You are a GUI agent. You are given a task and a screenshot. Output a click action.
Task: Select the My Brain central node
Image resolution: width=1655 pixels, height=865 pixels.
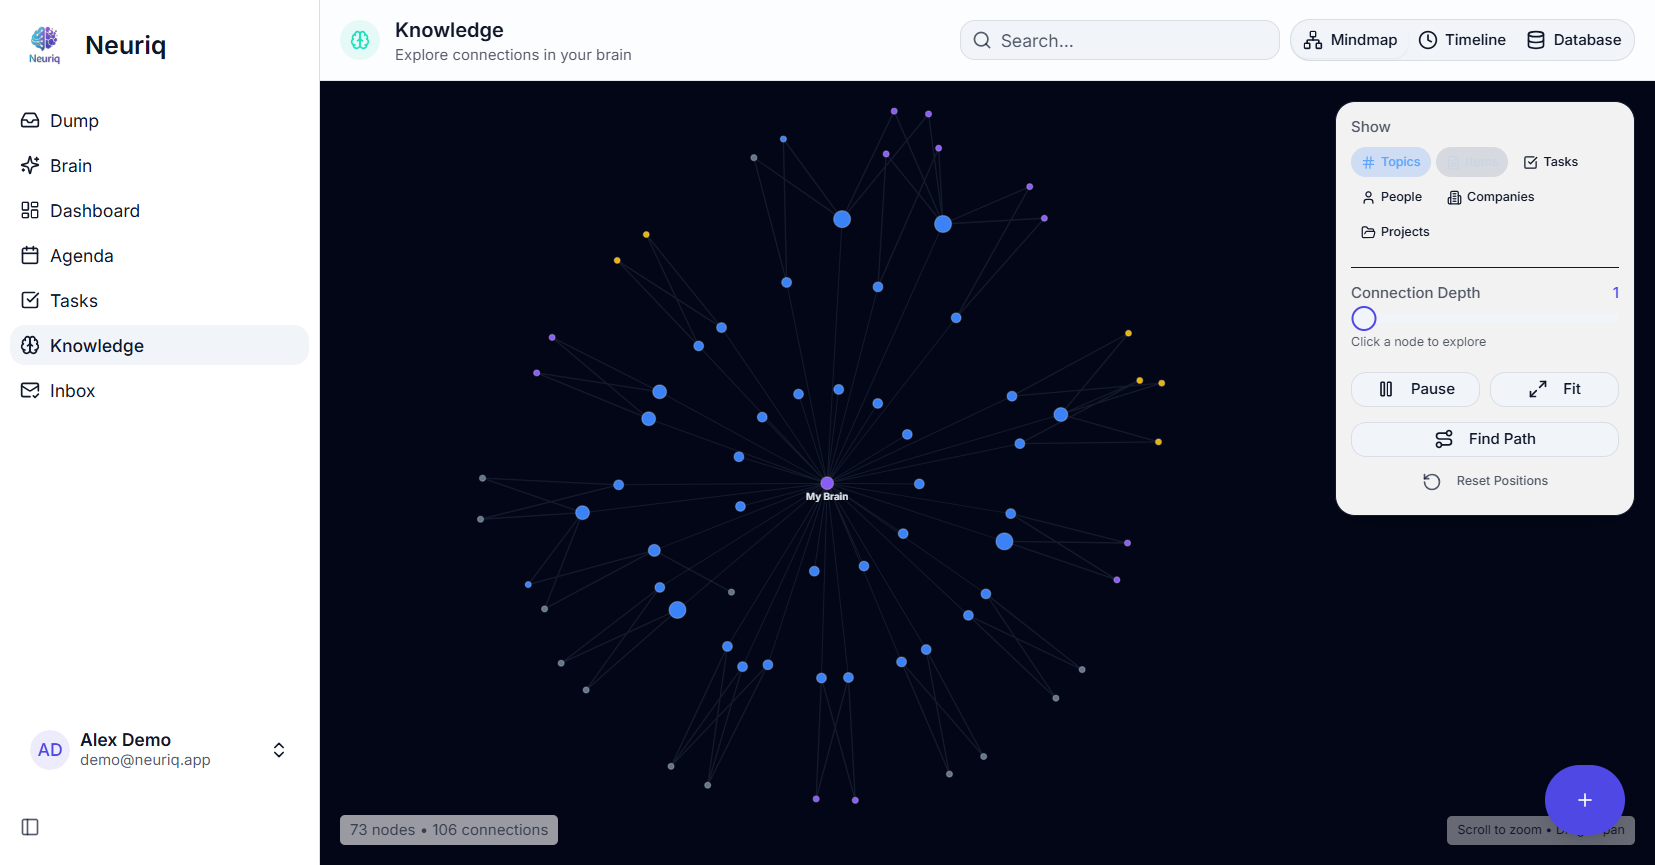[x=827, y=484]
